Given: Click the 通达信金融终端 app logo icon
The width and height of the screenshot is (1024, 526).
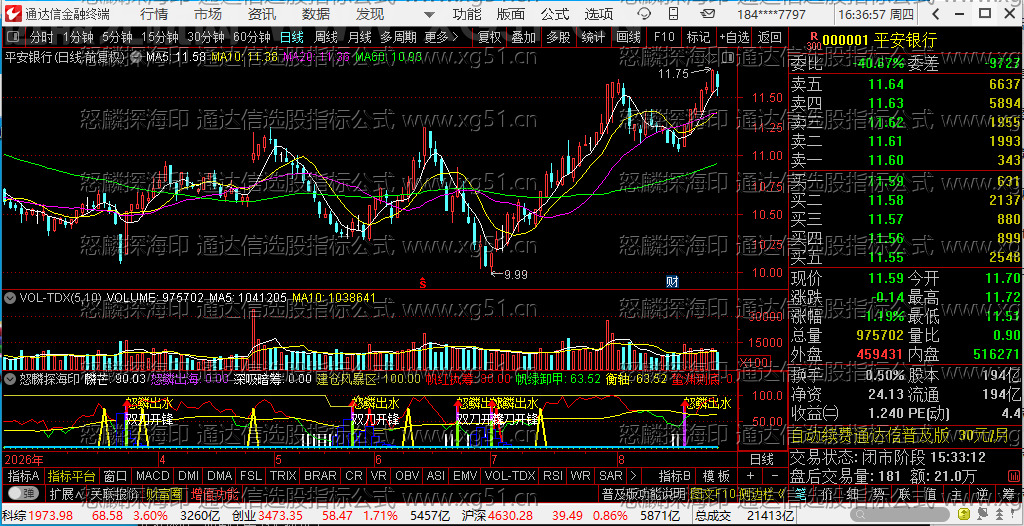Looking at the screenshot, I should (x=14, y=13).
